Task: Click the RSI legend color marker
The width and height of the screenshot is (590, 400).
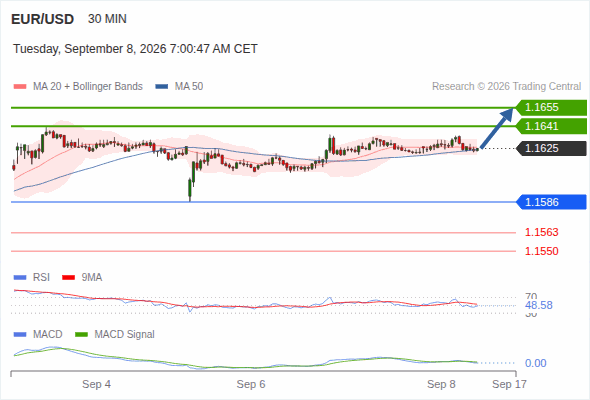Action: coord(20,278)
